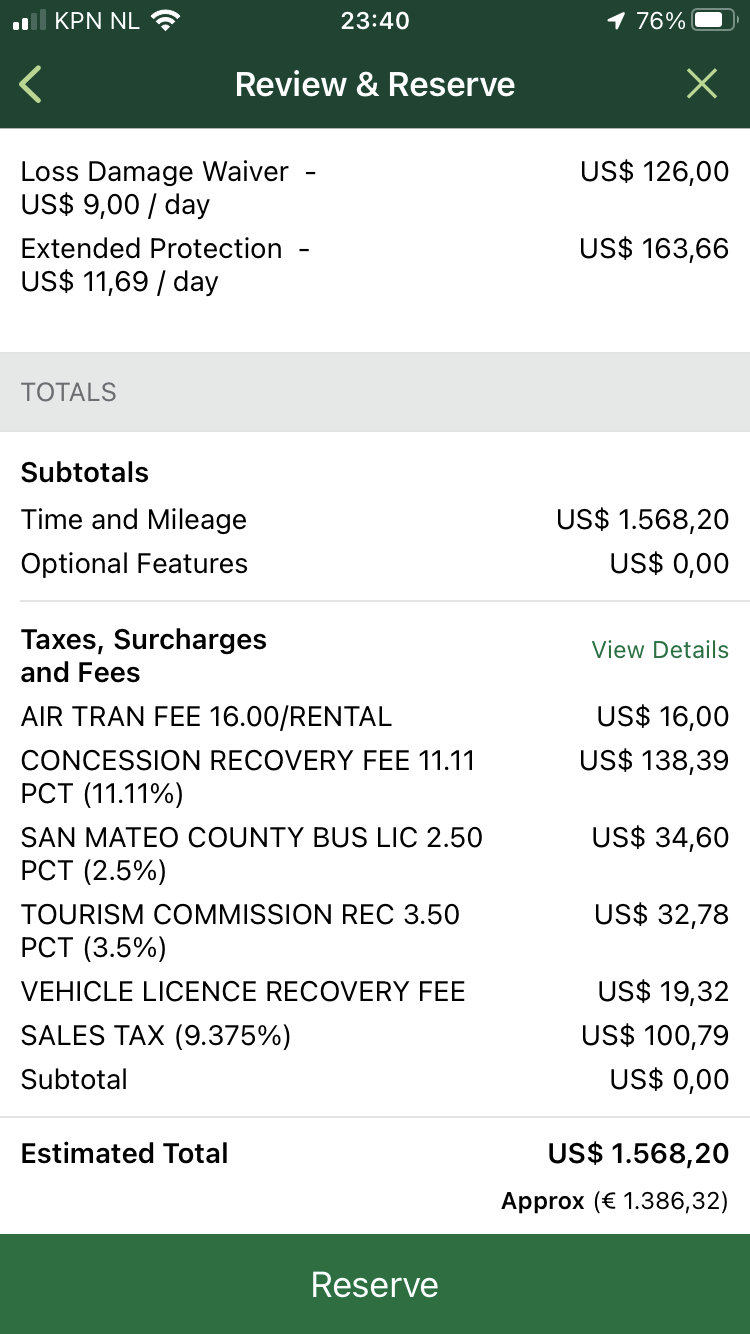
Task: Tap the 23:40 clock
Action: [x=375, y=21]
